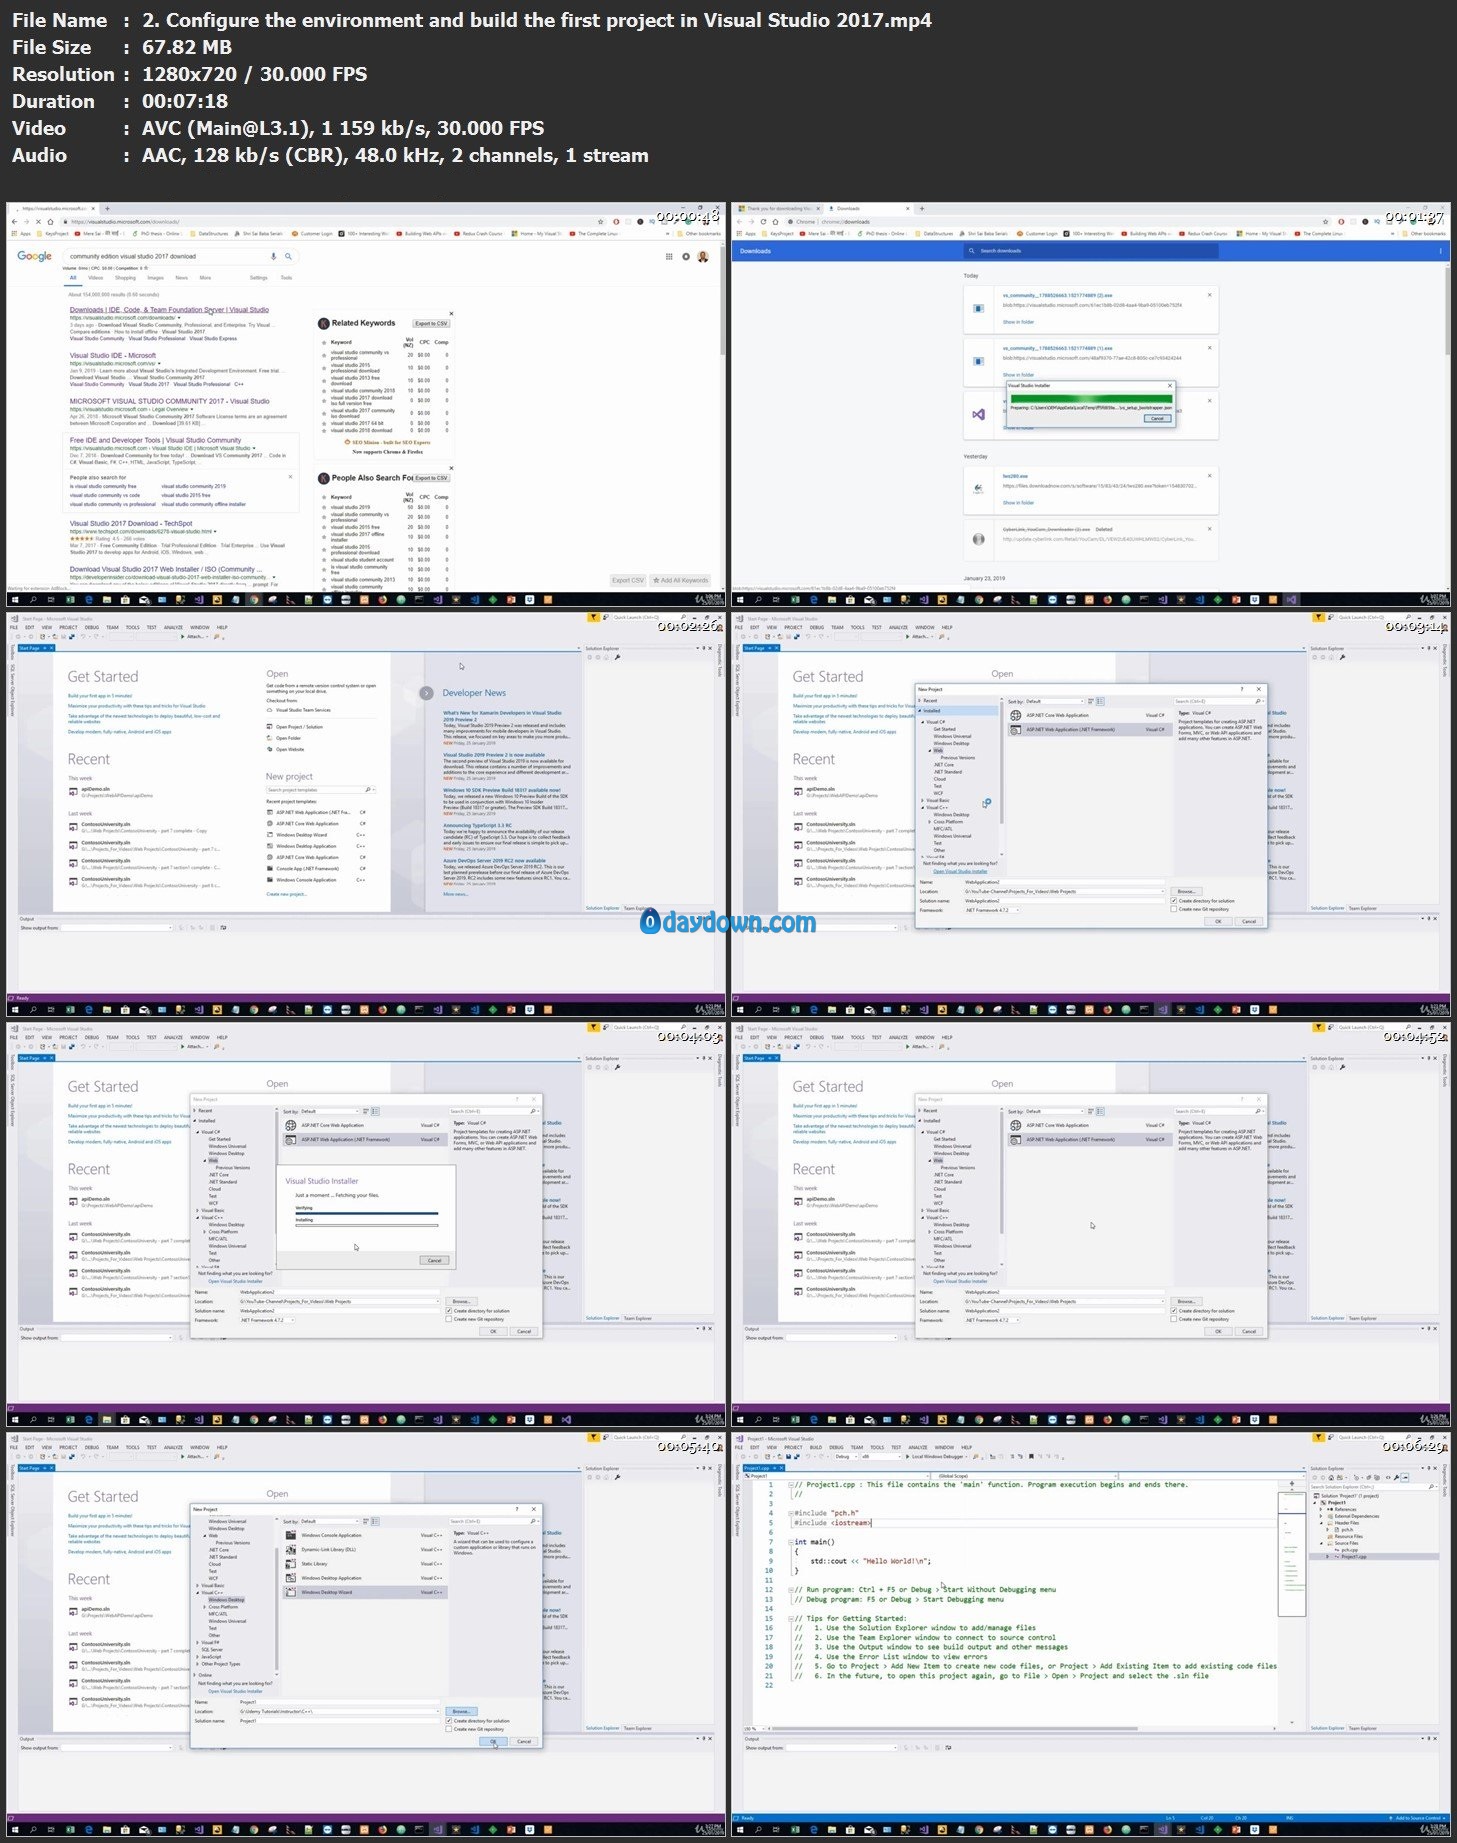Viewport: 1457px width, 1843px height.
Task: Click Verifying progress bar in 00:04:03 installer popup
Action: tap(366, 1213)
